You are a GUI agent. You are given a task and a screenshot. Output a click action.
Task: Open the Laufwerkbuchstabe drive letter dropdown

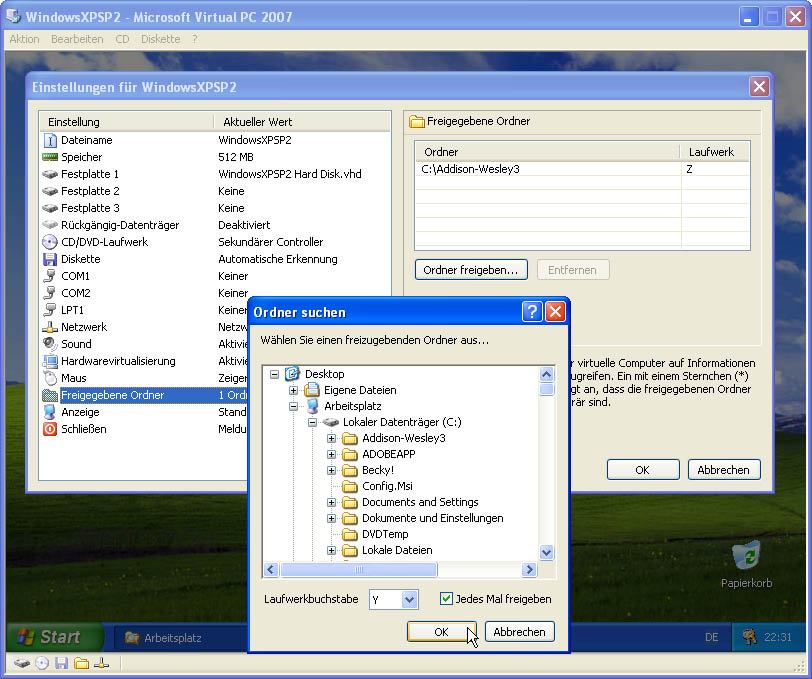click(x=409, y=600)
